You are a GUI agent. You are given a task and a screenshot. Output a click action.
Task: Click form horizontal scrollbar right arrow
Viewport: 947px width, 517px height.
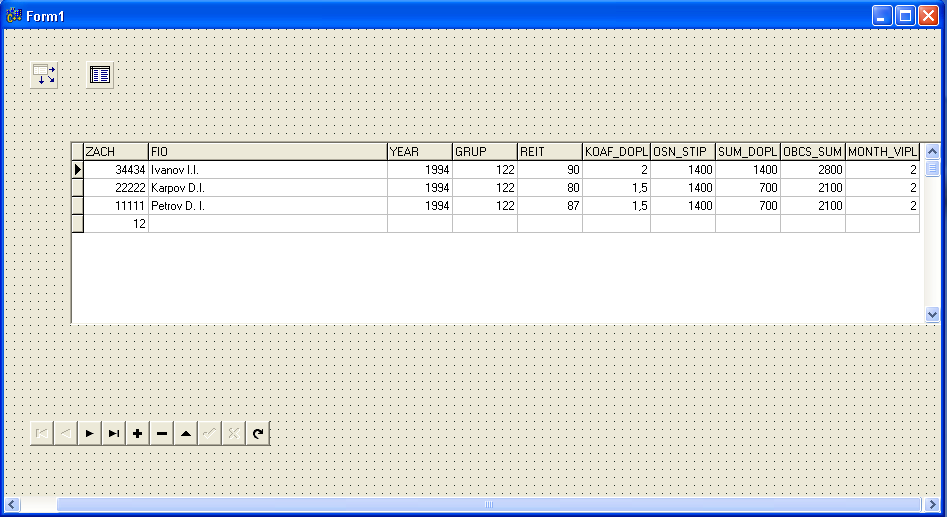tap(931, 504)
